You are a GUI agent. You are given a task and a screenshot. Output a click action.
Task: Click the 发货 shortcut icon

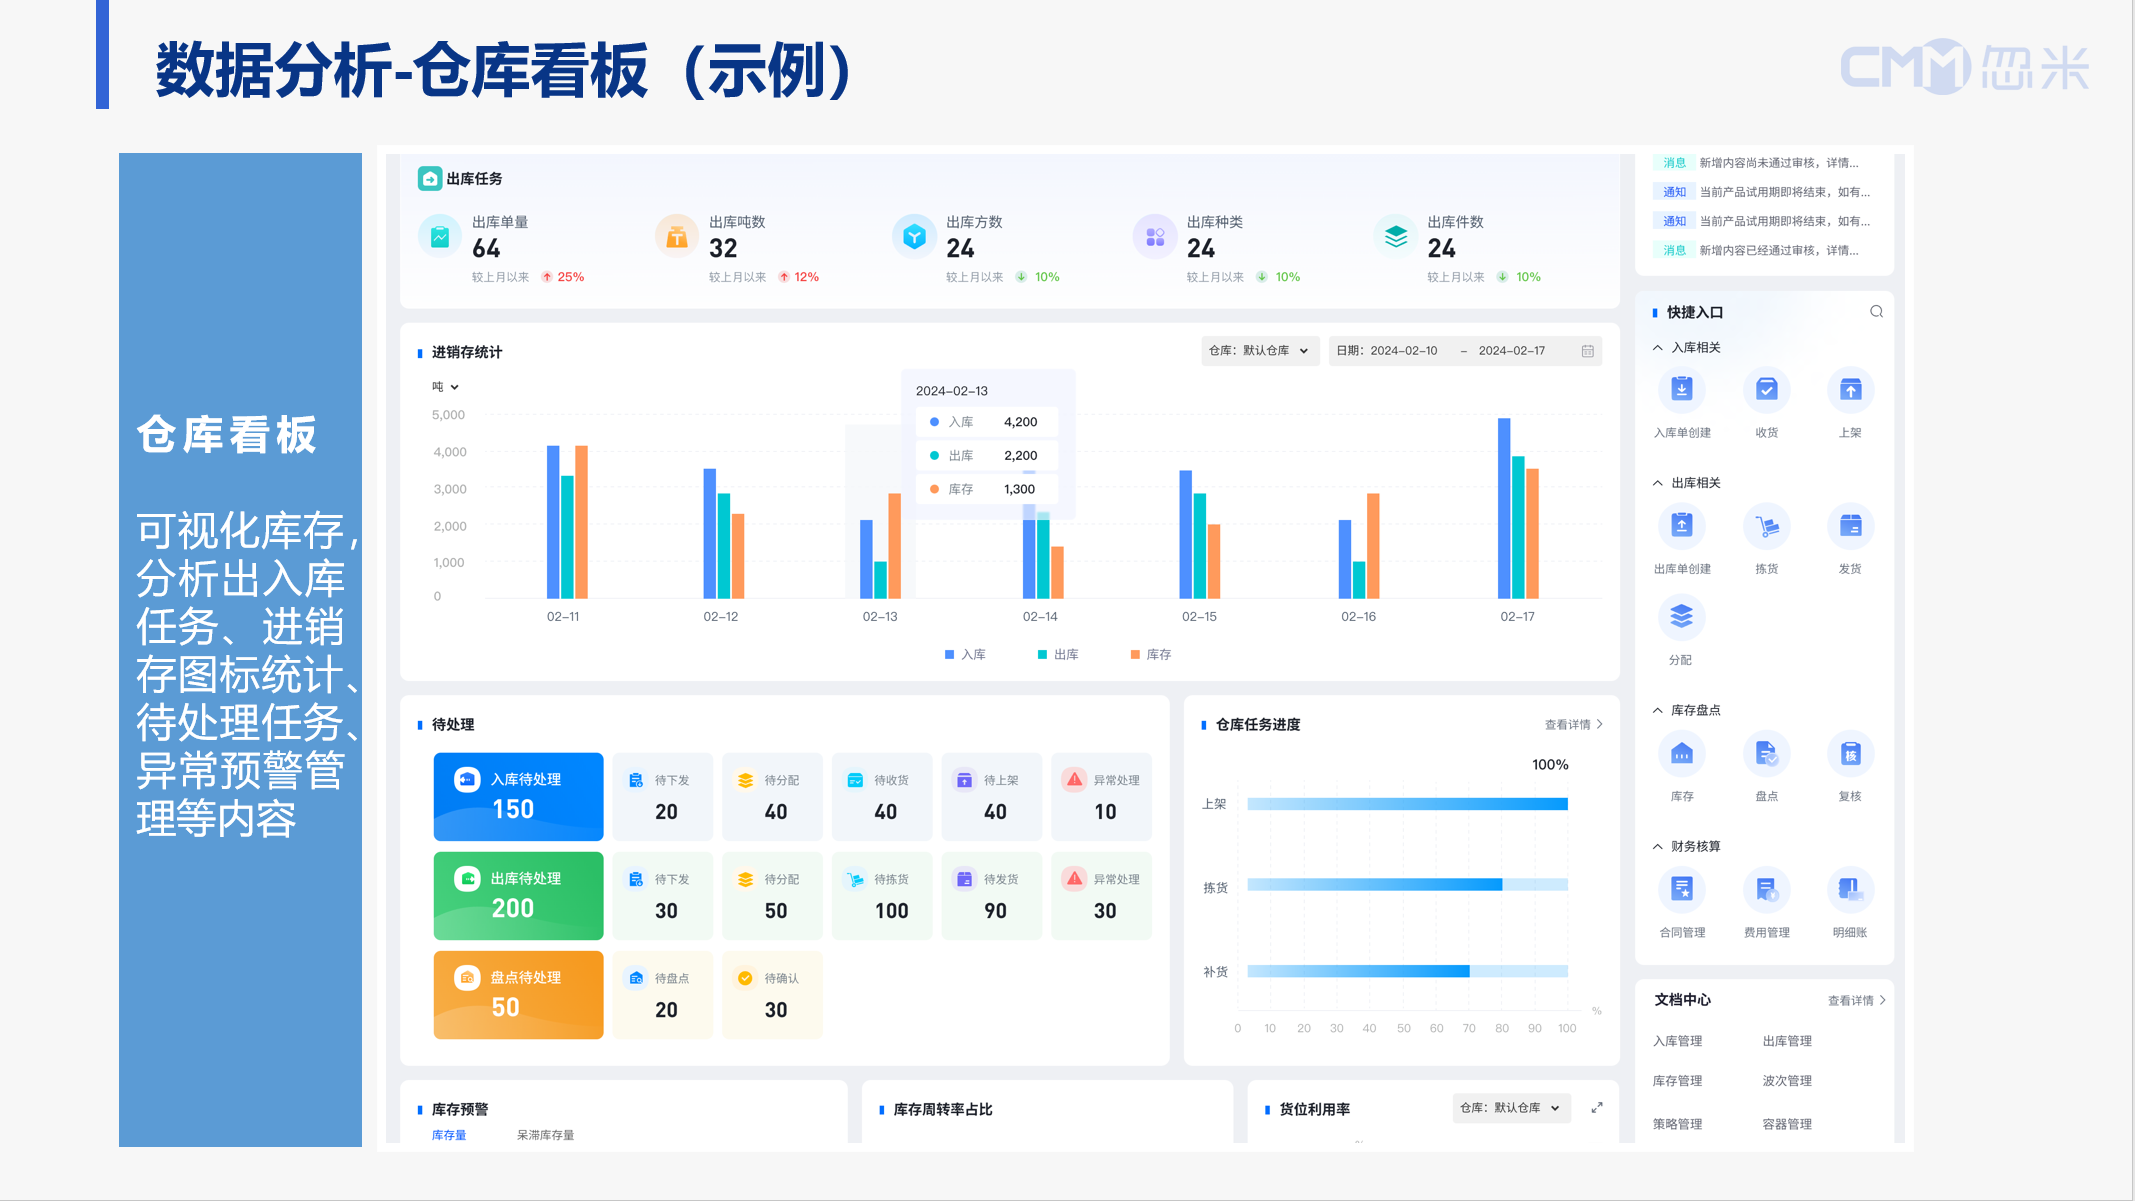click(1850, 526)
